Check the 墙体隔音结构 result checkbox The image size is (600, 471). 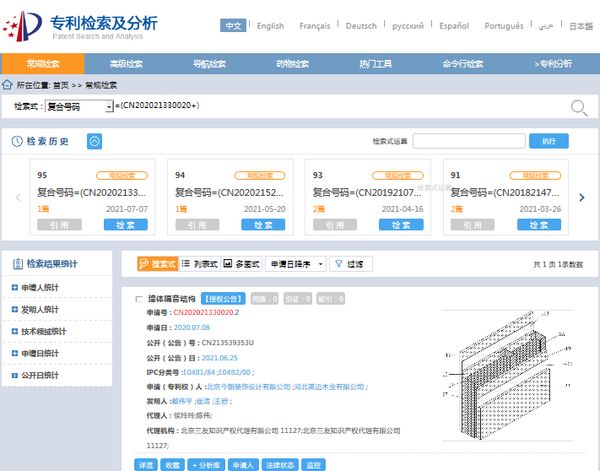pyautogui.click(x=139, y=299)
